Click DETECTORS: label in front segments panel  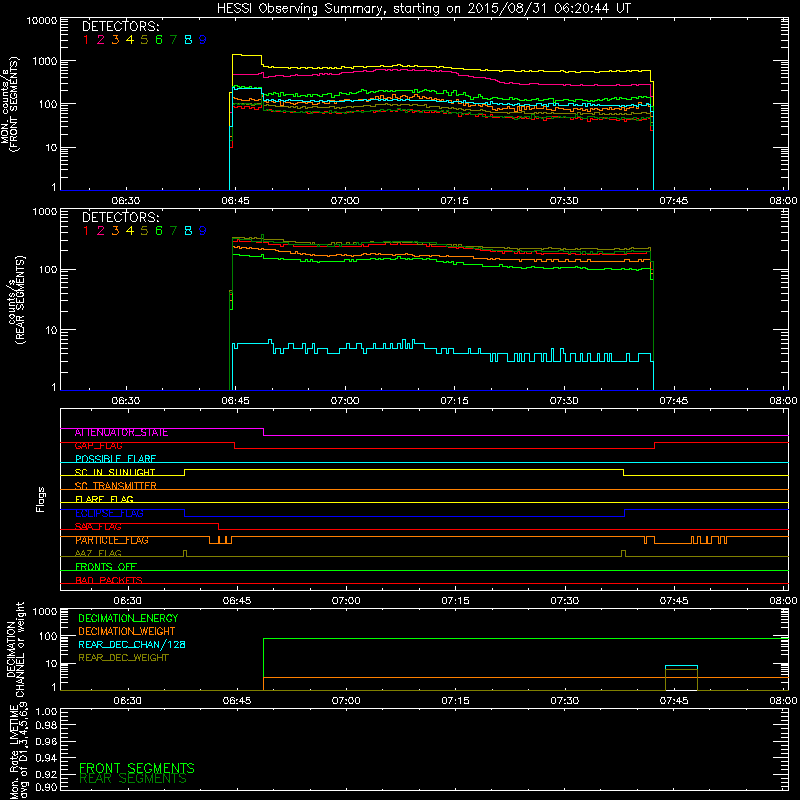click(x=121, y=26)
